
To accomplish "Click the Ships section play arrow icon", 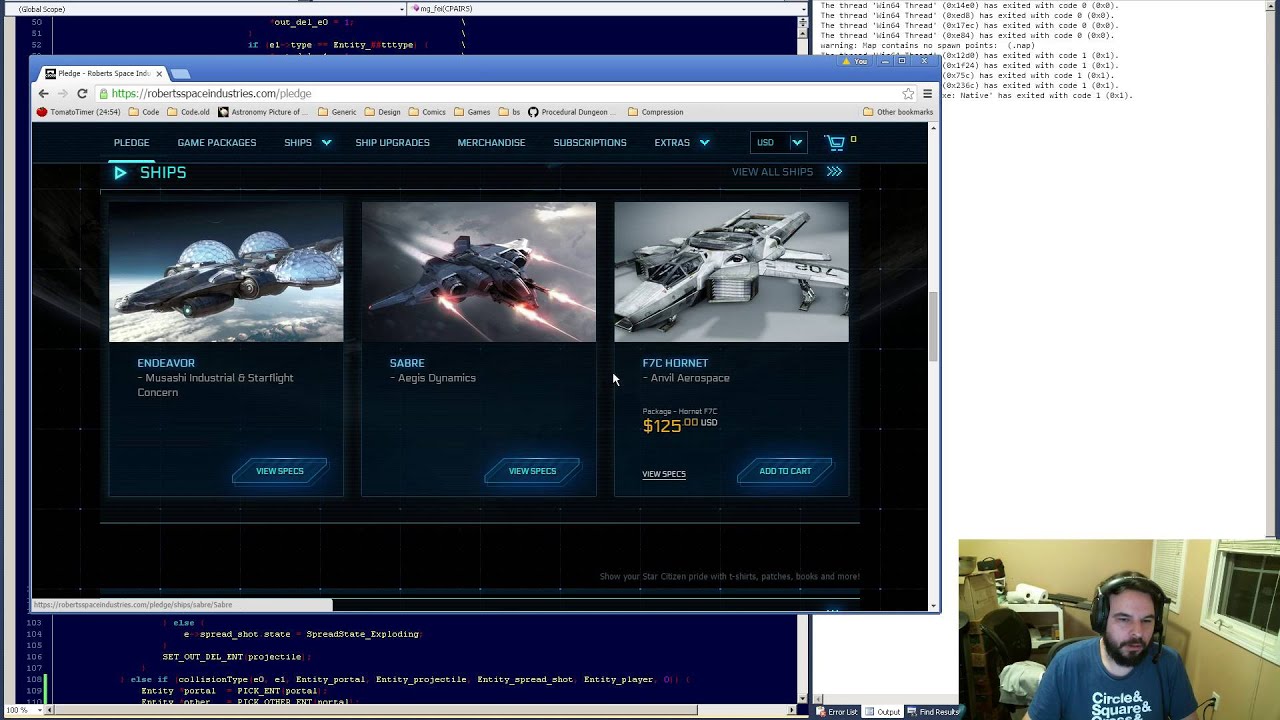I will (120, 173).
